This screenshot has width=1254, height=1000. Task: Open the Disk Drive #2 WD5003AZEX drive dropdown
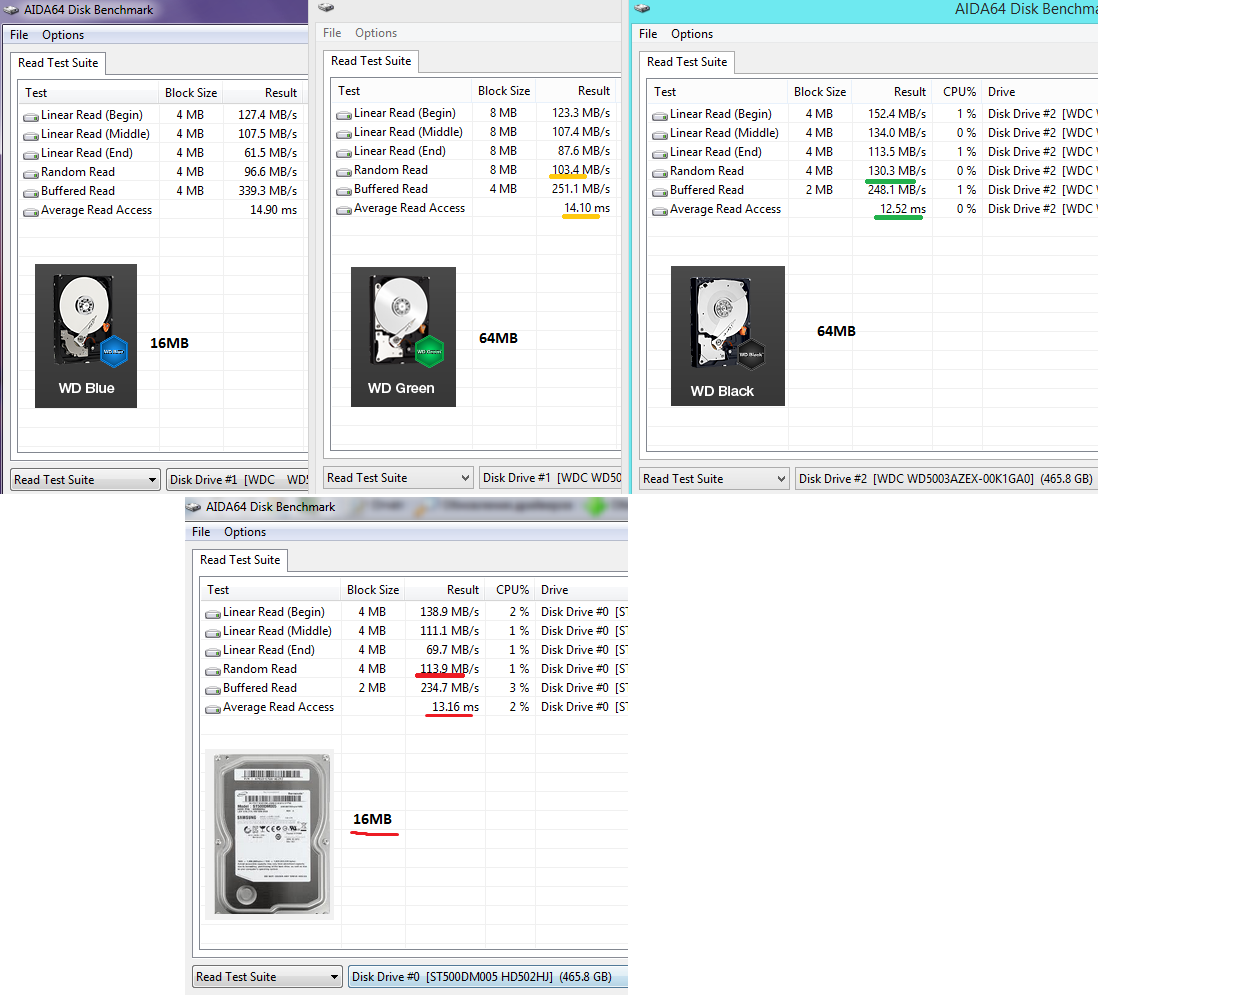(x=946, y=479)
